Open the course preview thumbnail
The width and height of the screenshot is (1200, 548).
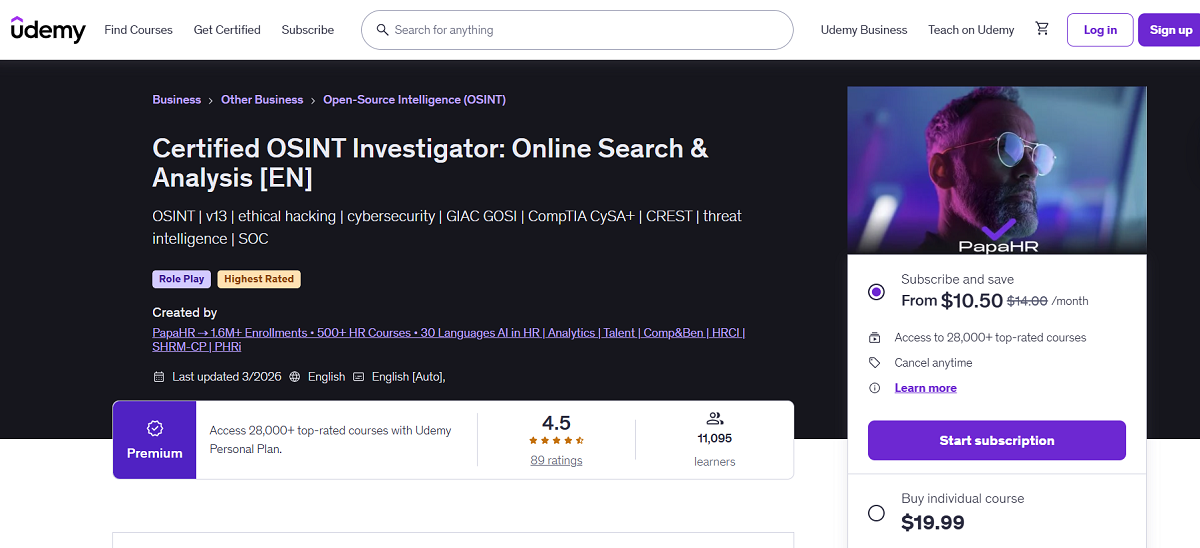click(997, 170)
